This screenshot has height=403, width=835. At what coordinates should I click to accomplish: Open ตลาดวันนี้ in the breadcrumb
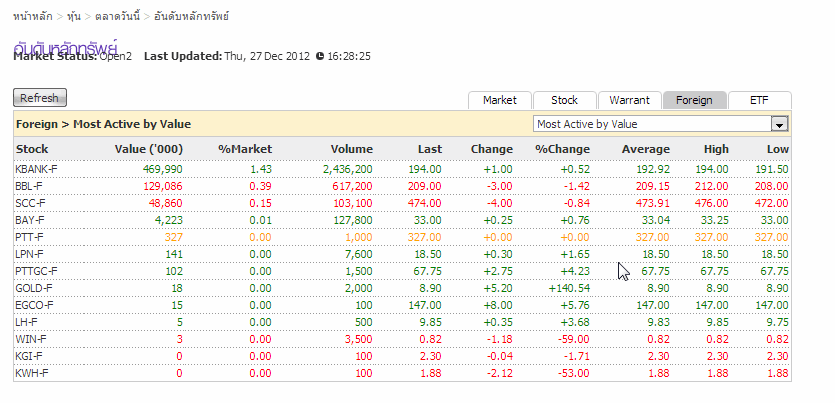pyautogui.click(x=118, y=16)
